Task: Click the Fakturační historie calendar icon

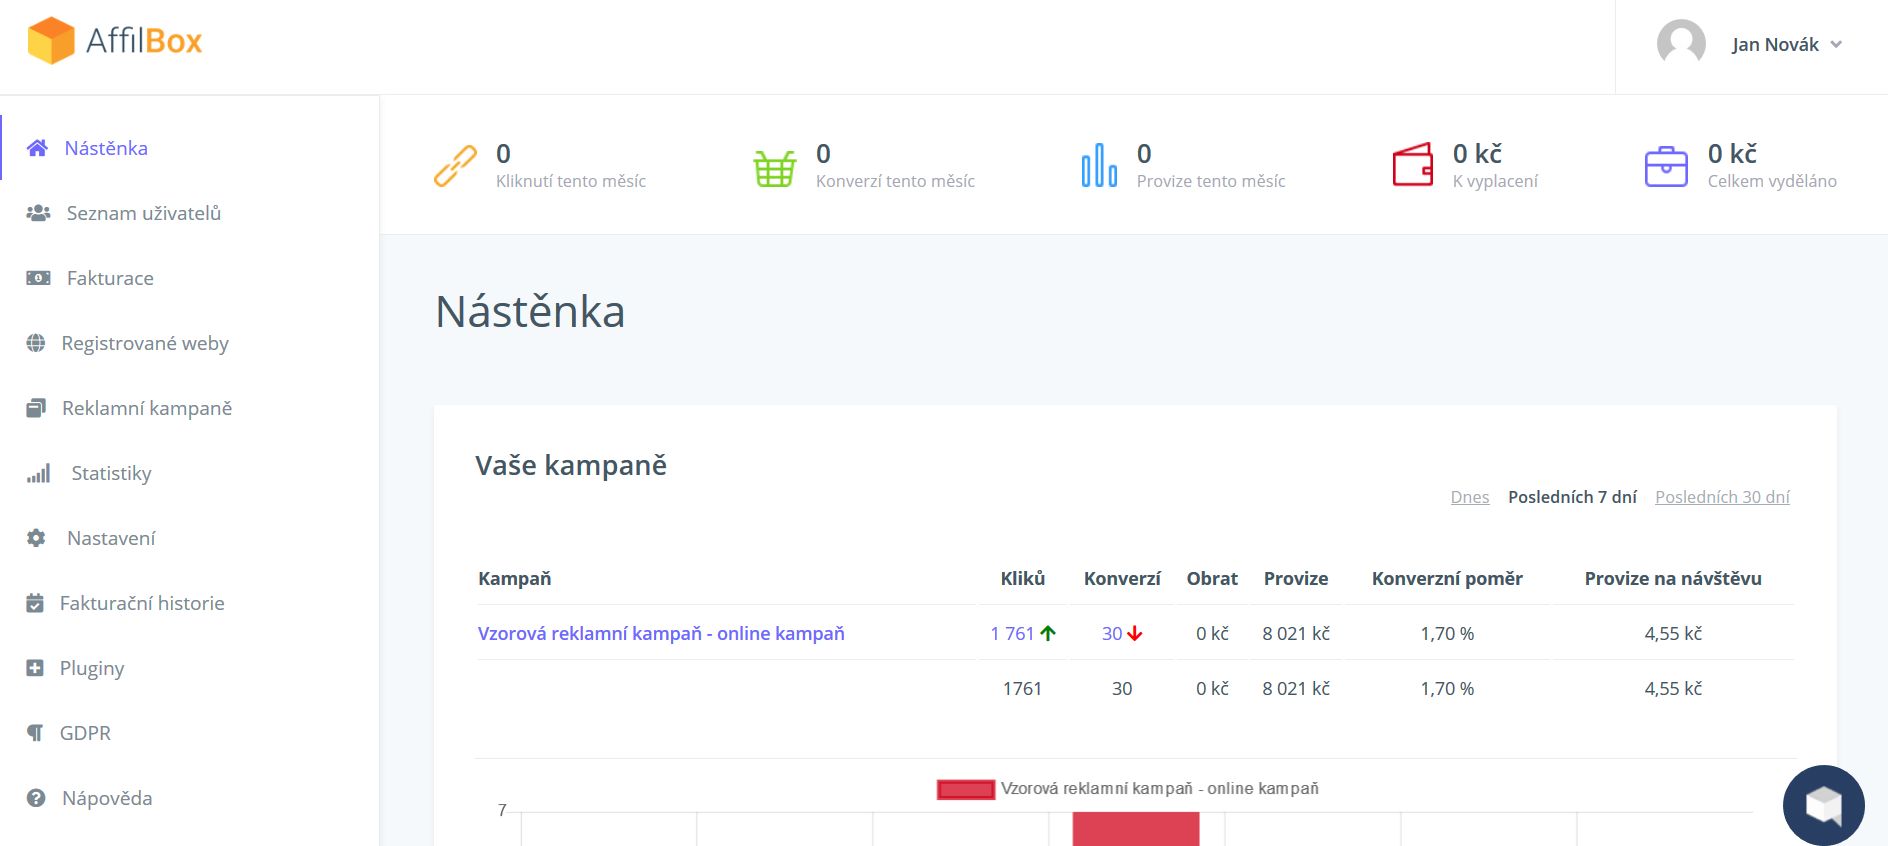Action: point(35,603)
